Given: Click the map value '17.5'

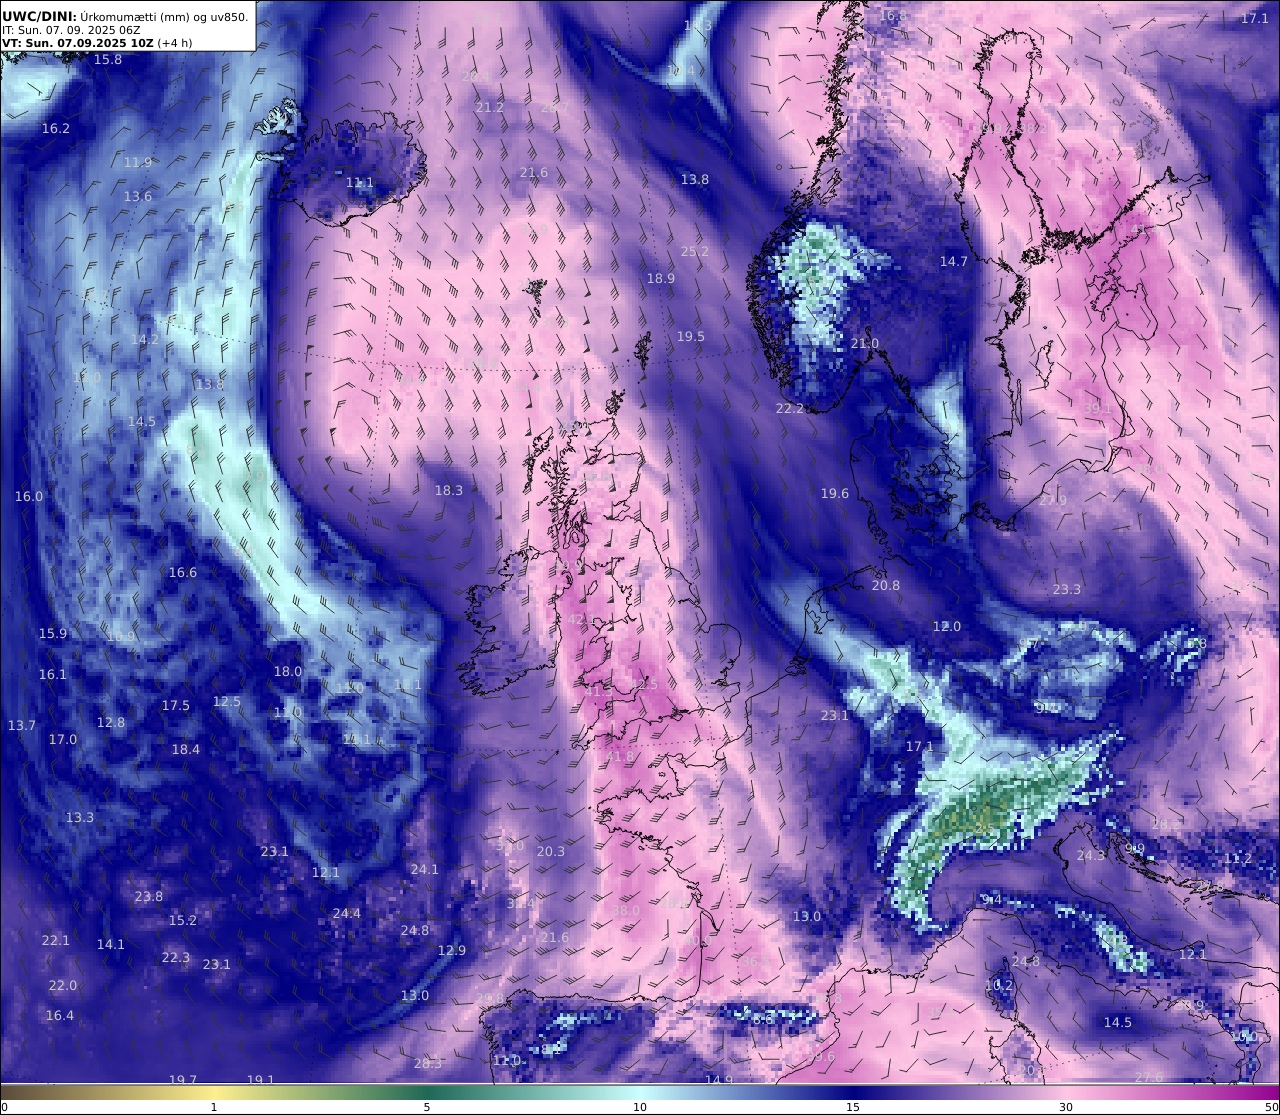Looking at the screenshot, I should [x=176, y=706].
